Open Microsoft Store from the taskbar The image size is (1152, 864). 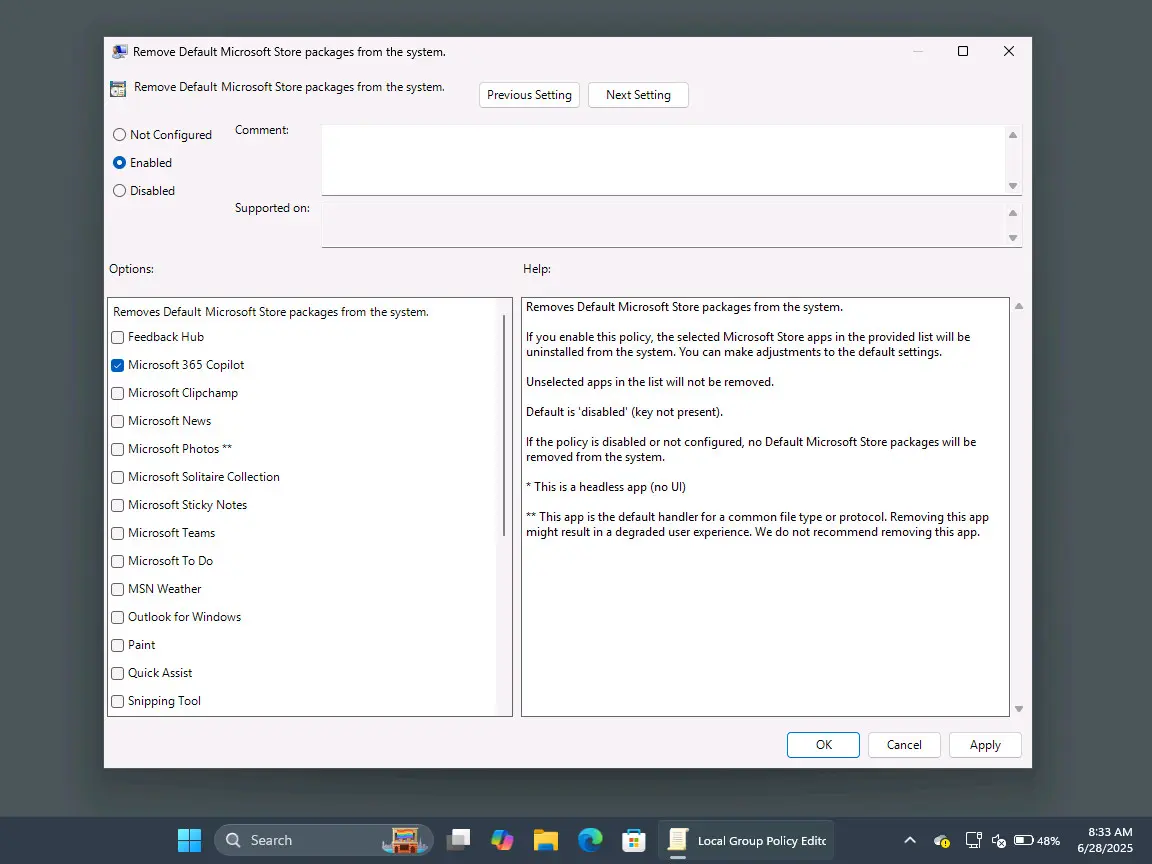[633, 840]
